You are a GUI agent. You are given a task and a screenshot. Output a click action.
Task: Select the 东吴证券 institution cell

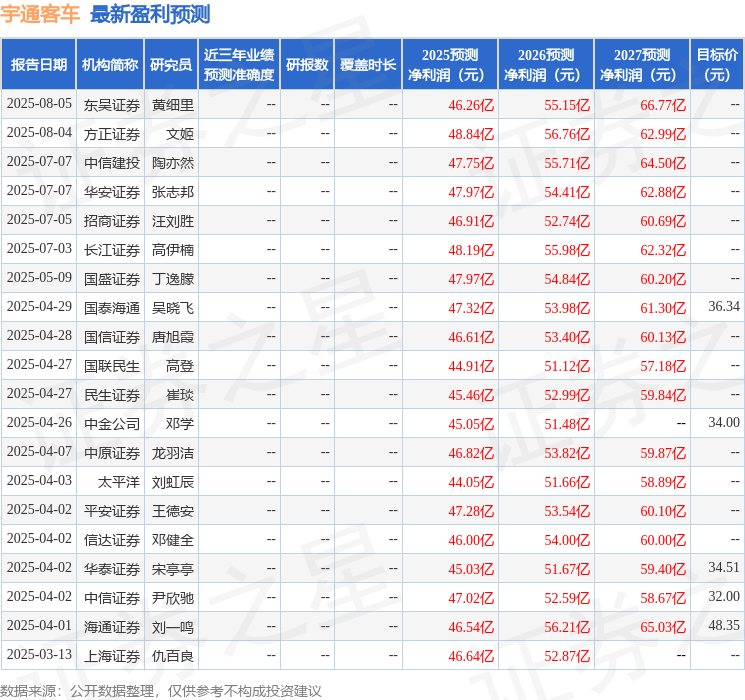click(112, 105)
